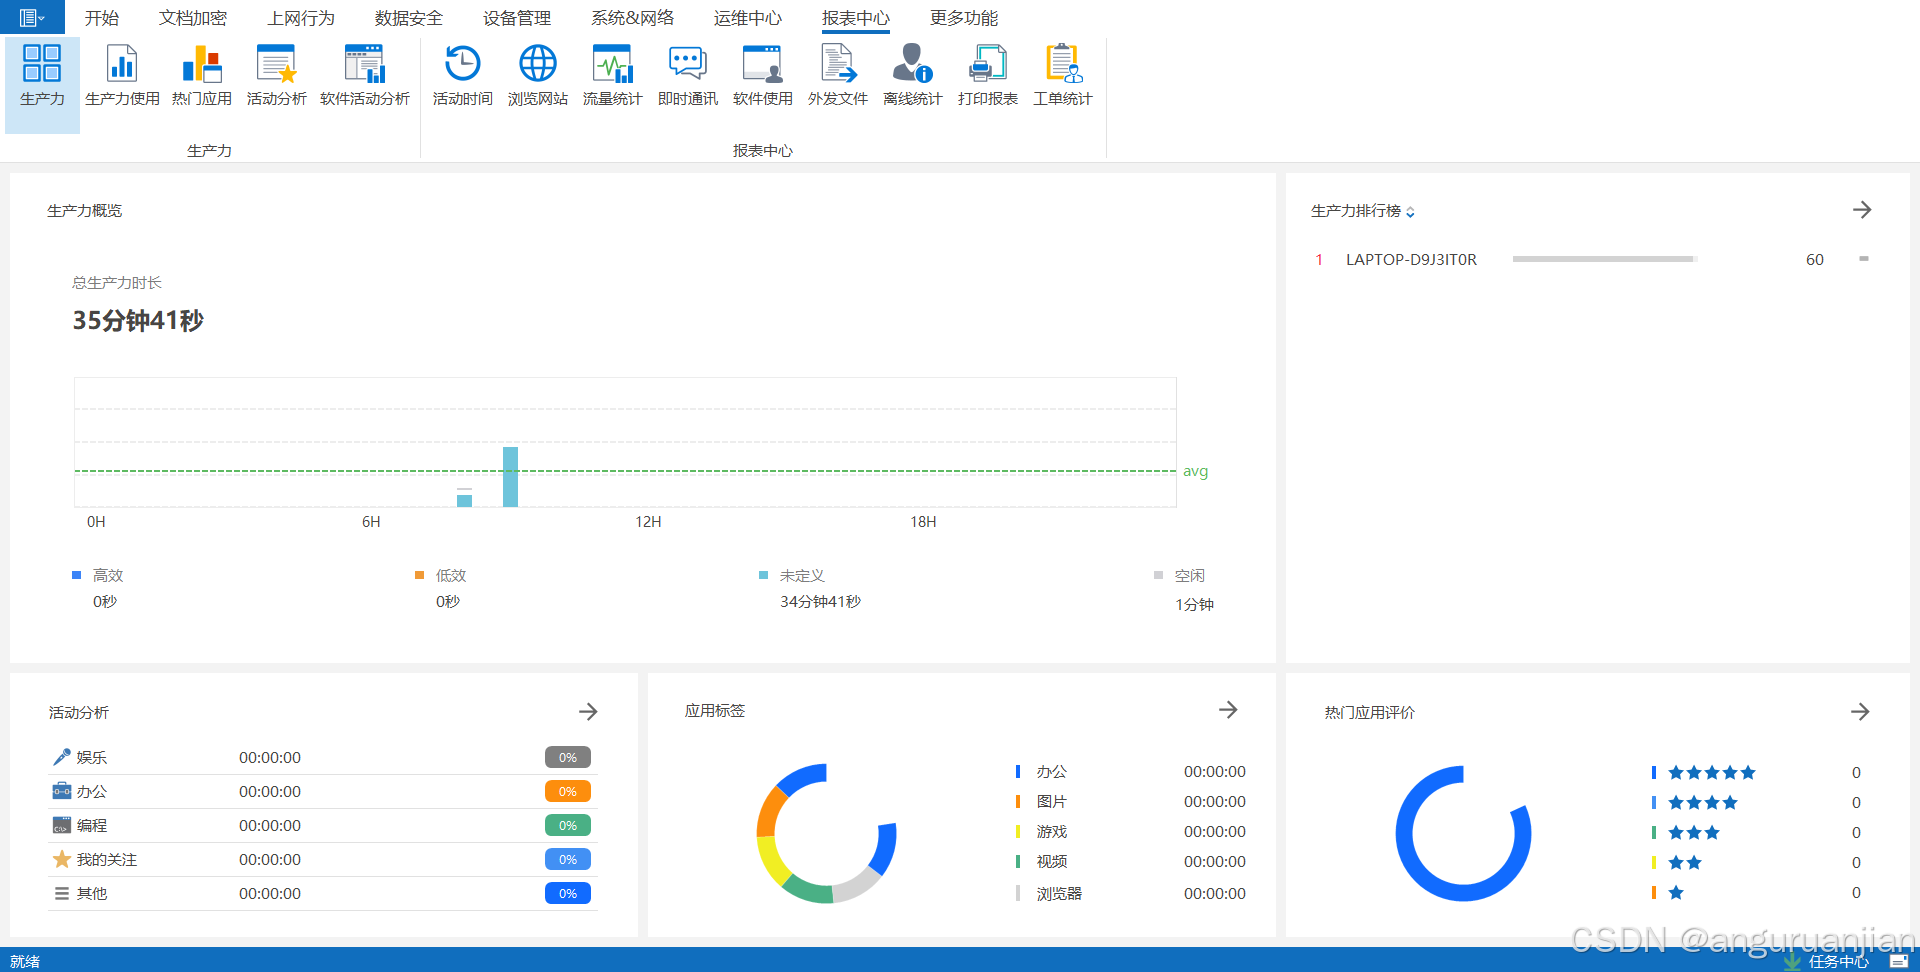Click the LAPTOP-D9J3IT0R ranking progress bar
The image size is (1920, 972).
click(x=1604, y=259)
